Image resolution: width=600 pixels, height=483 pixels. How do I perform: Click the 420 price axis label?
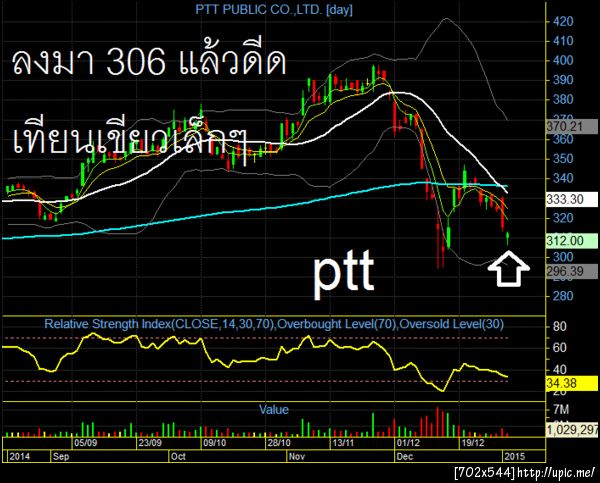coord(563,21)
